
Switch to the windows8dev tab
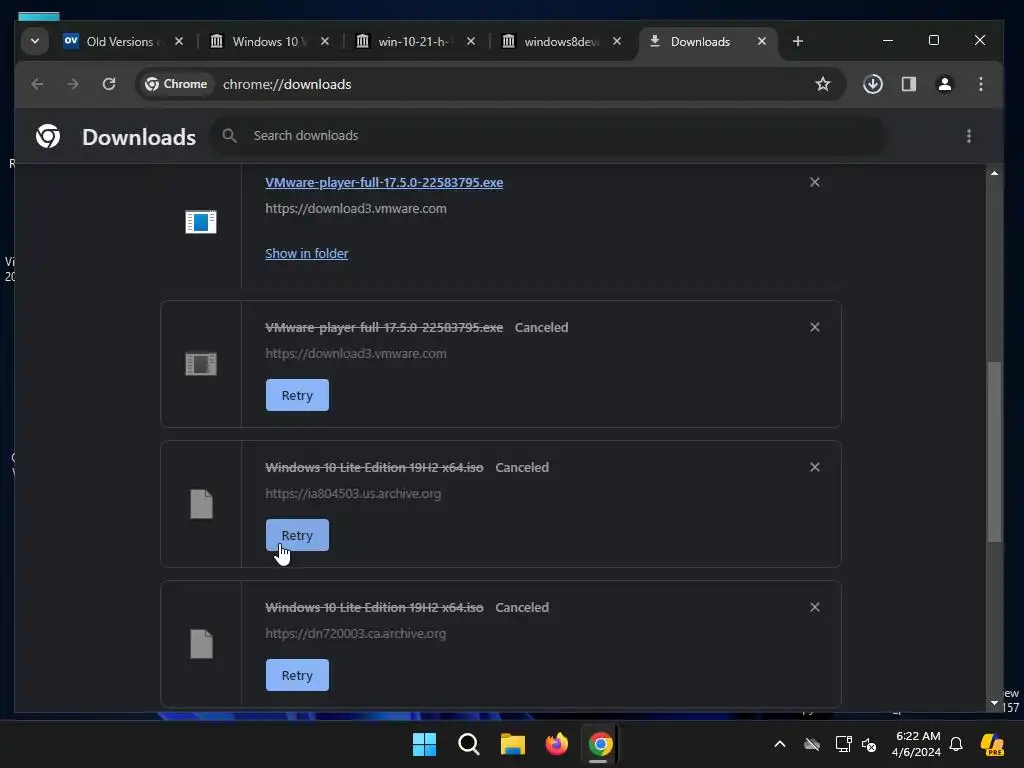point(561,41)
